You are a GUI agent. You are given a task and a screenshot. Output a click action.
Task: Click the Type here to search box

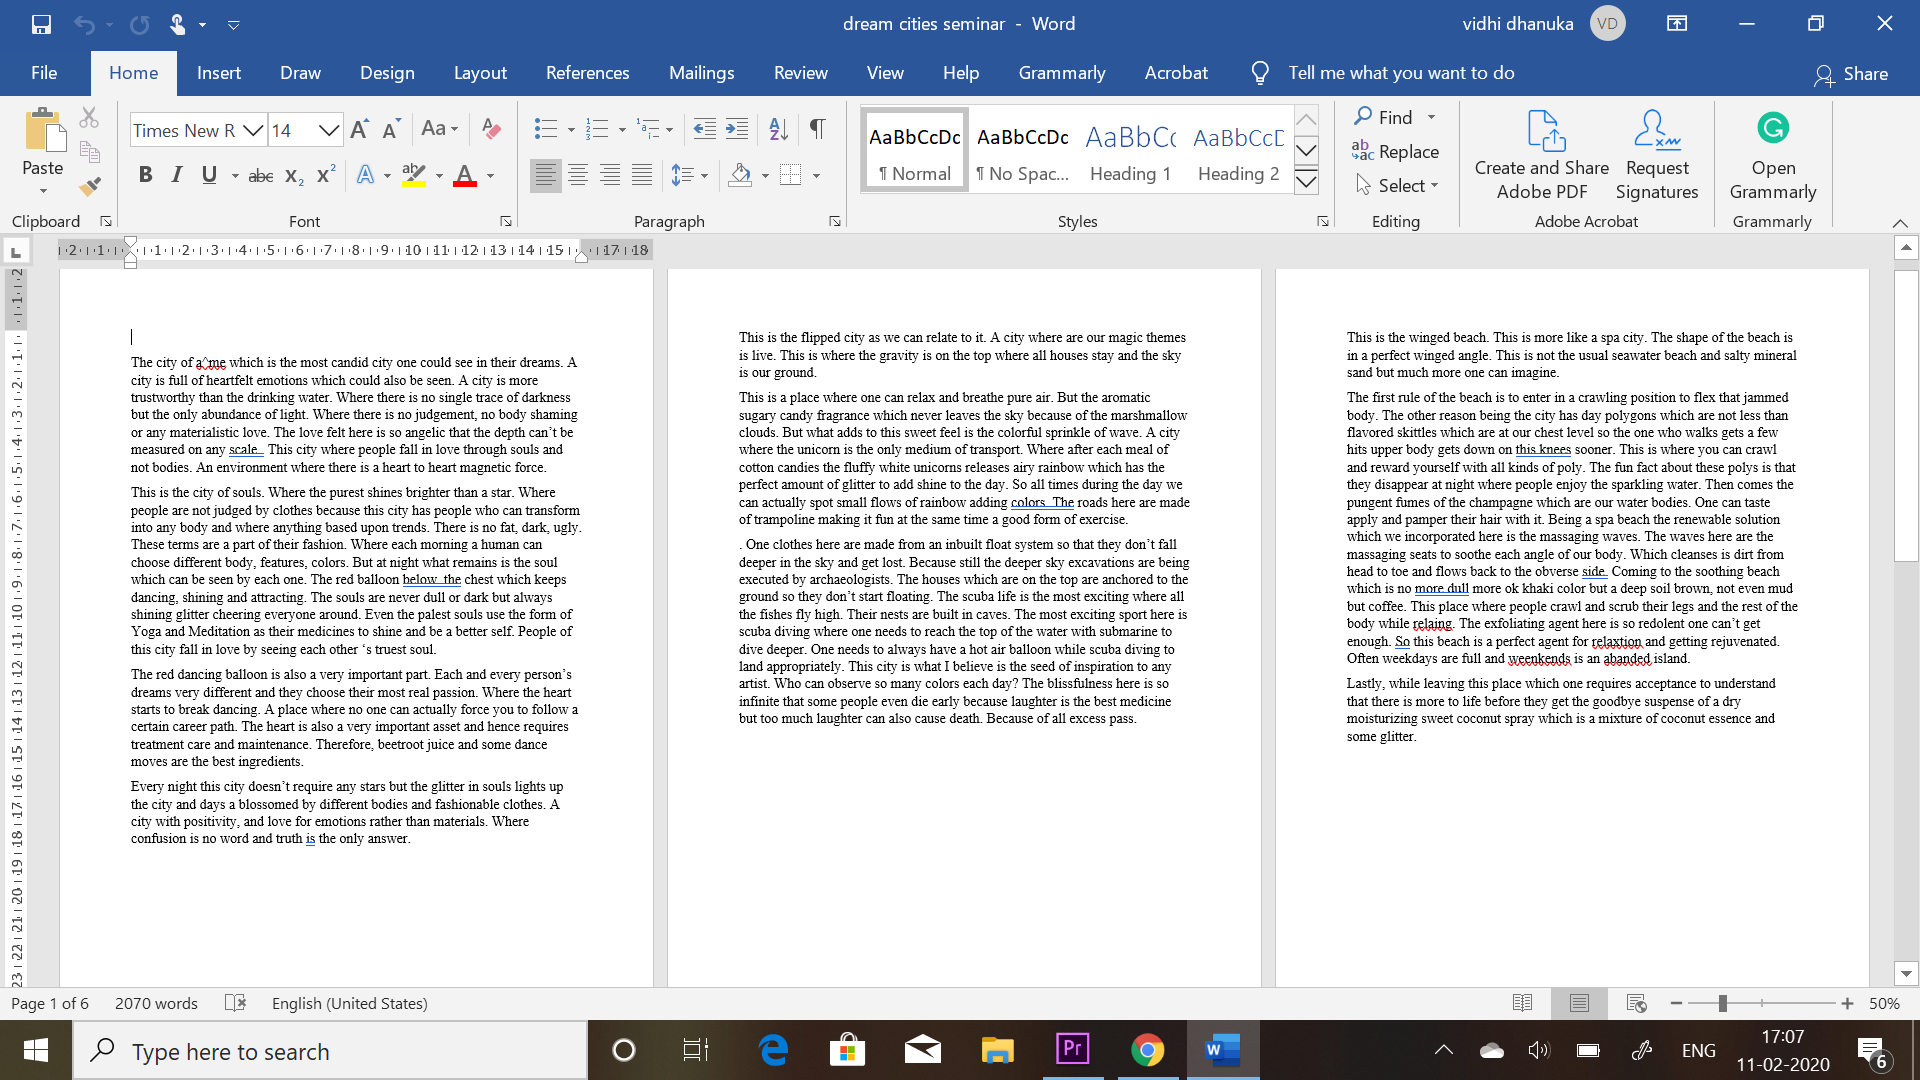click(330, 1051)
